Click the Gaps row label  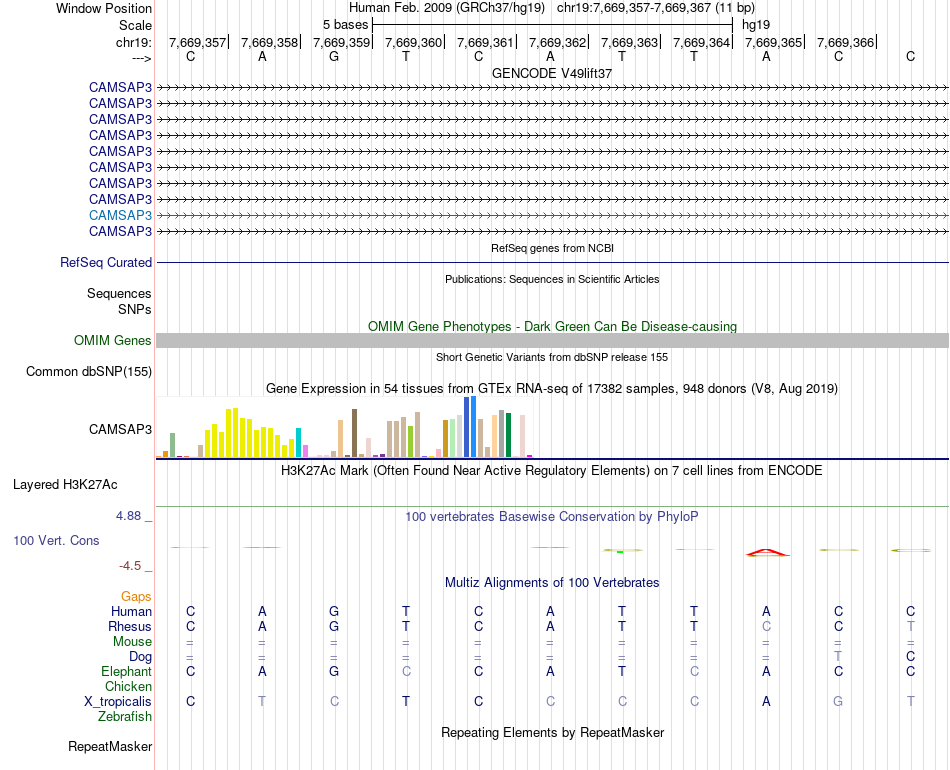[x=136, y=597]
